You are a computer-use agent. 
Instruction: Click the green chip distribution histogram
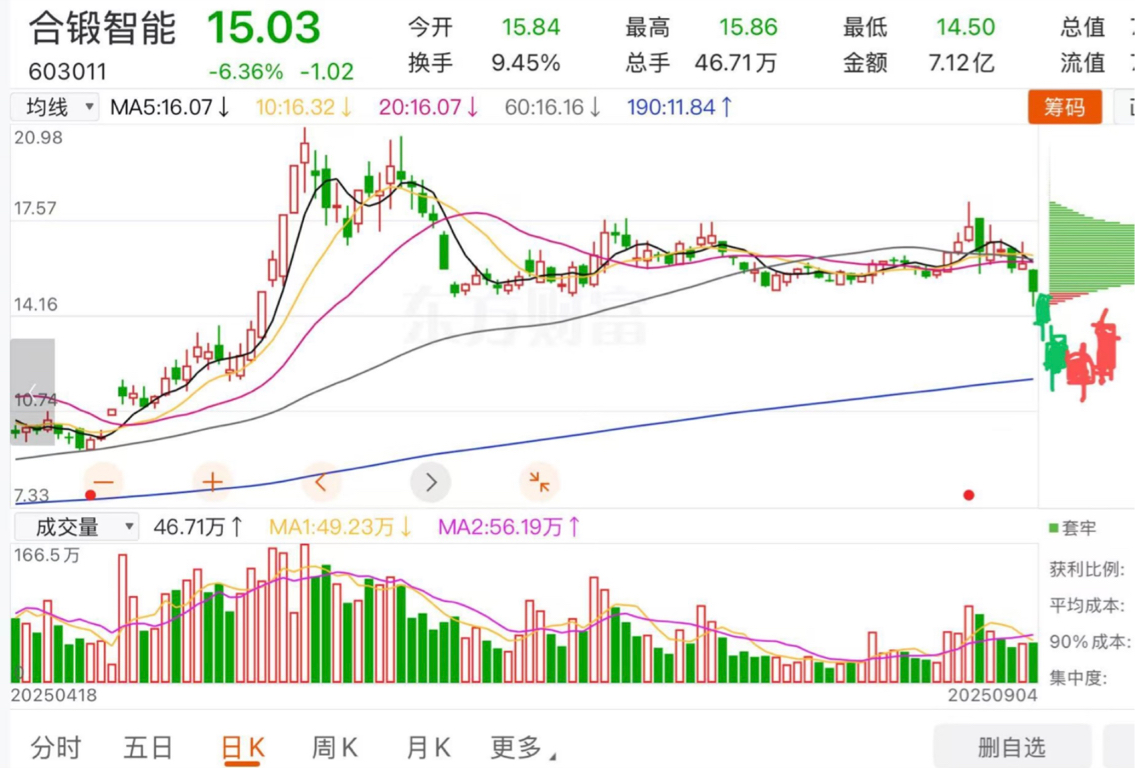click(x=1091, y=248)
